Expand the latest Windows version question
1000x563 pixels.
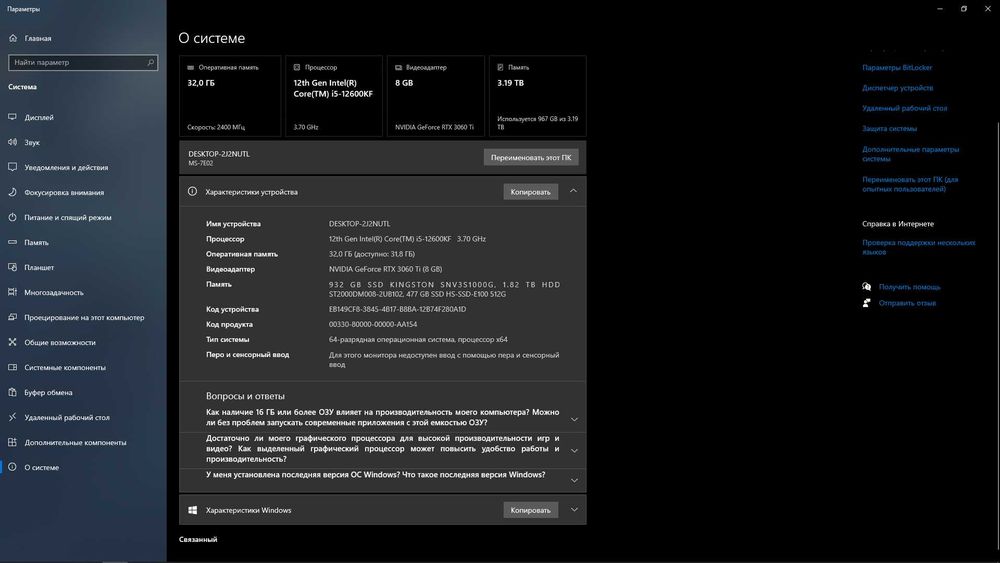(574, 480)
